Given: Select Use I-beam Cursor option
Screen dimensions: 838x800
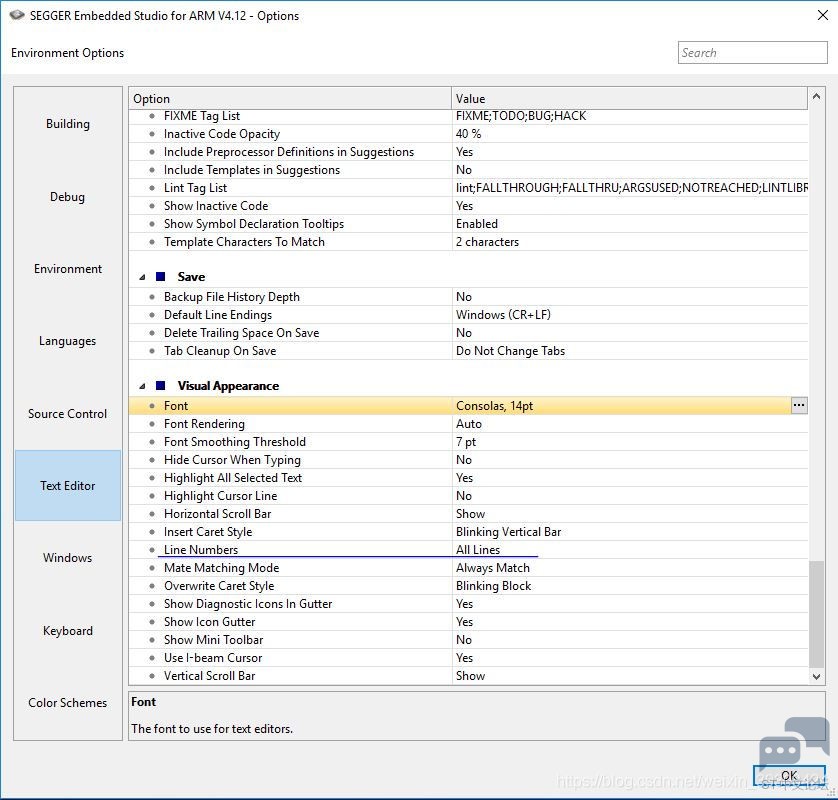Looking at the screenshot, I should tap(468, 658).
